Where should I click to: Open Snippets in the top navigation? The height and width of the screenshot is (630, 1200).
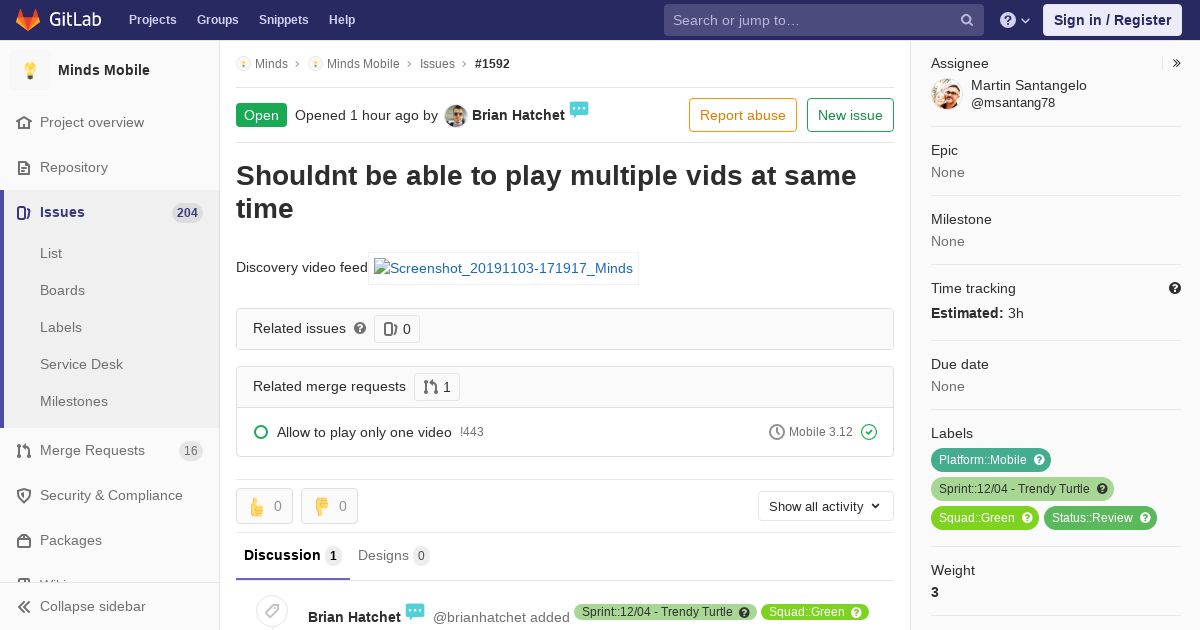click(284, 20)
